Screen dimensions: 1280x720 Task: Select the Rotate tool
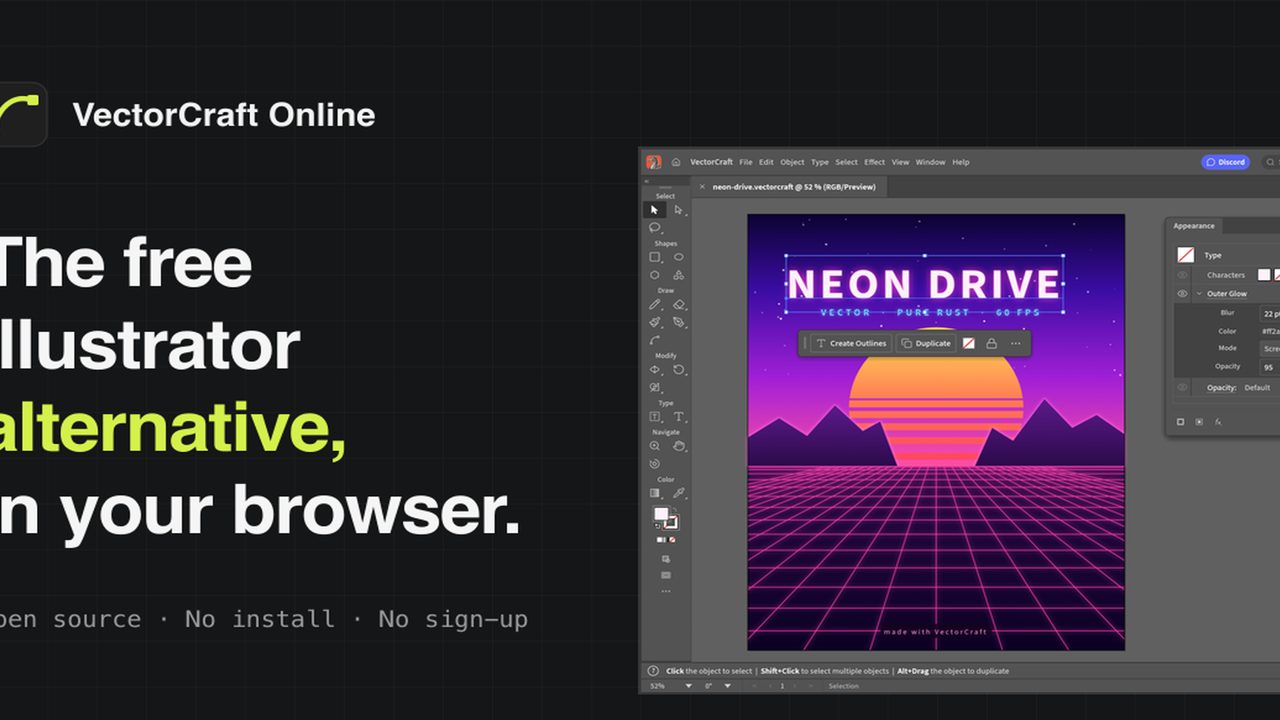click(678, 369)
